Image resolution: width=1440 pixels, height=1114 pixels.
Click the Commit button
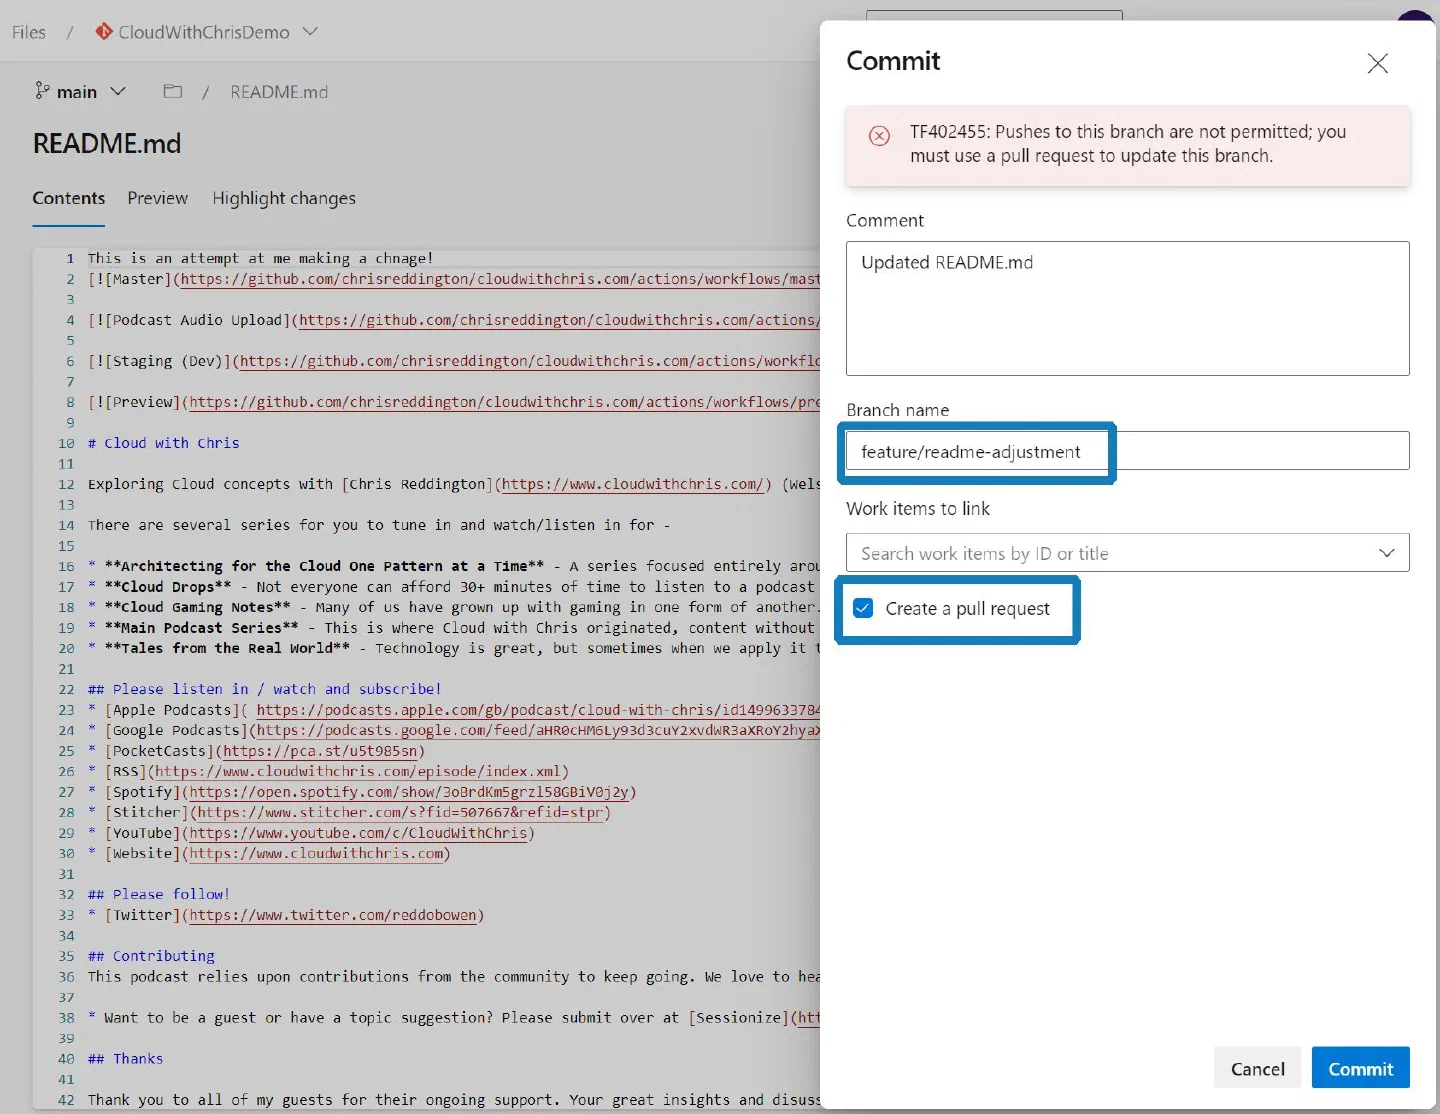point(1360,1068)
